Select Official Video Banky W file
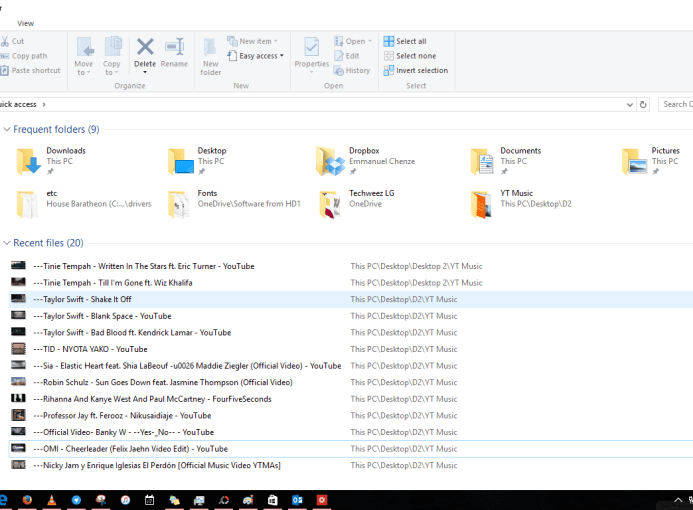This screenshot has width=693, height=510. point(351,432)
